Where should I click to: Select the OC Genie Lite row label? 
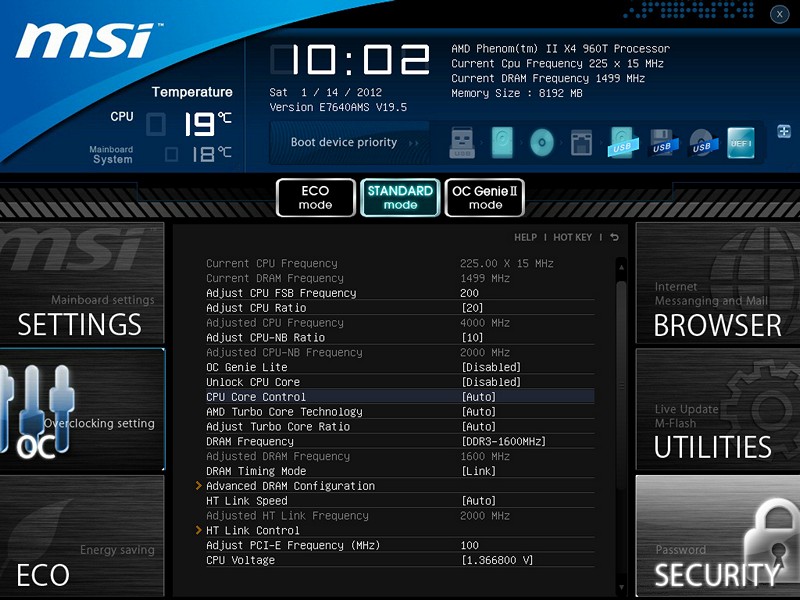point(246,367)
